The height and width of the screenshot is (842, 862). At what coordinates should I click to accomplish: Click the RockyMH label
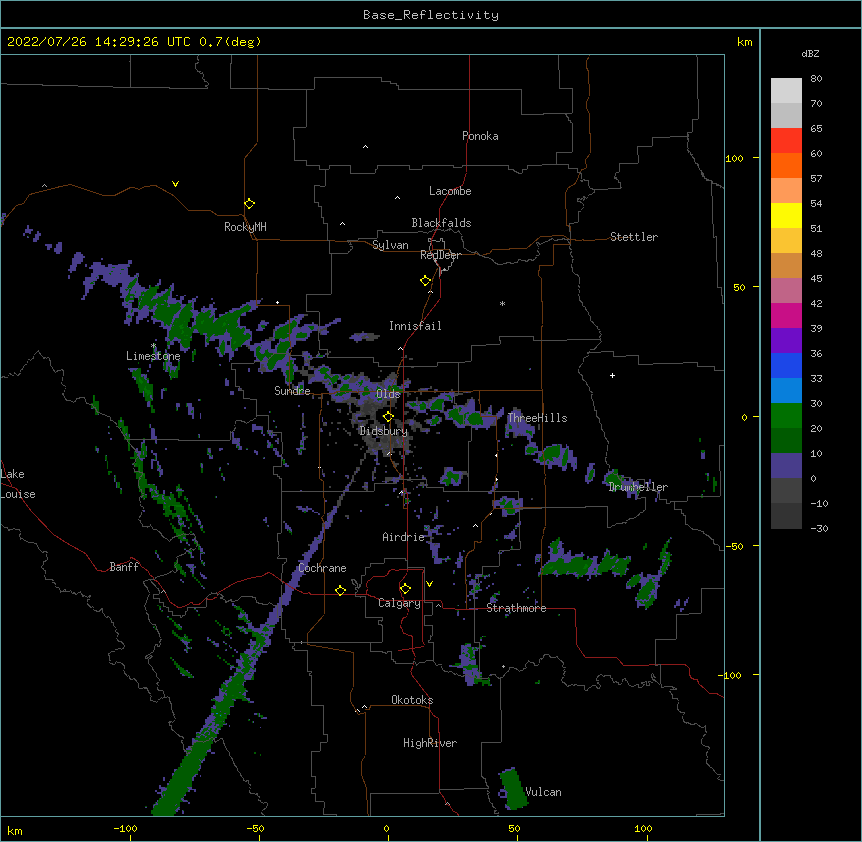[245, 227]
